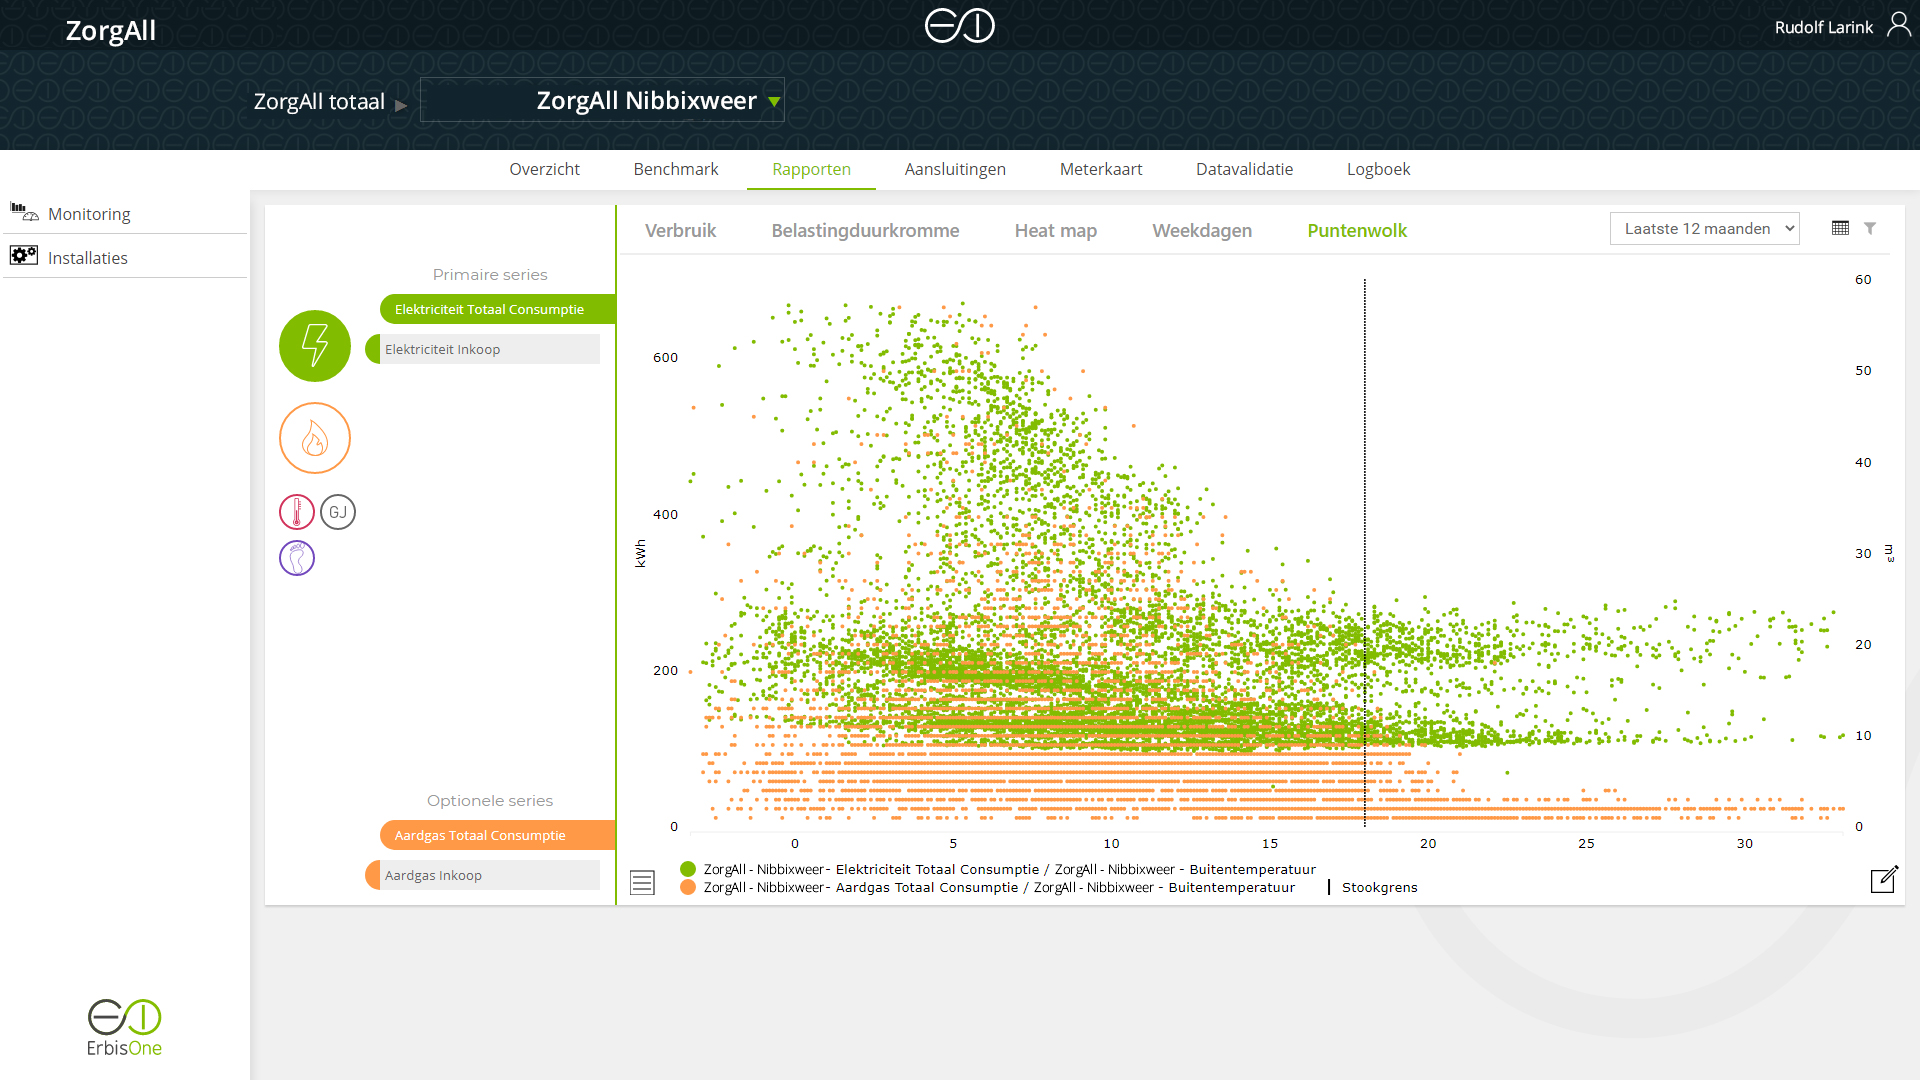Switch to the Verbruik report
Viewport: 1920px width, 1080px height.
680,230
